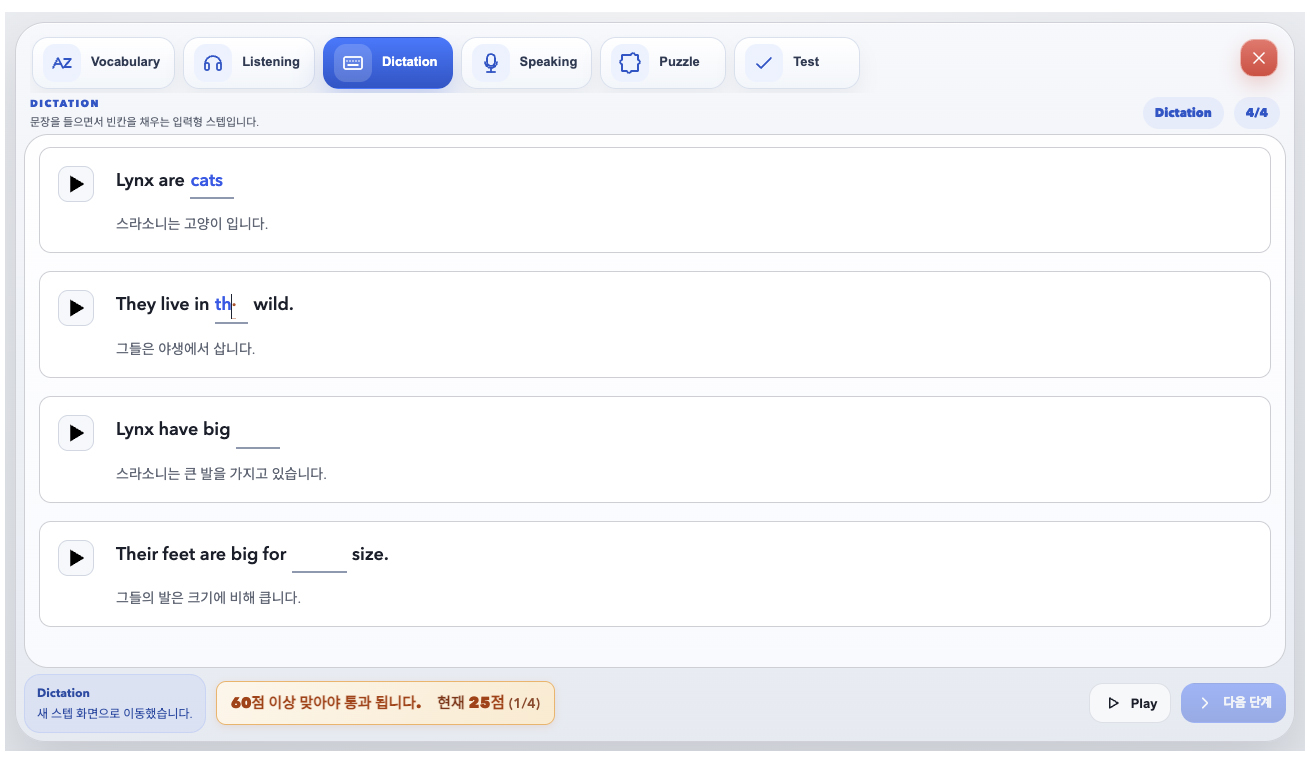Go to the Test tab
This screenshot has width=1311, height=763.
click(797, 63)
